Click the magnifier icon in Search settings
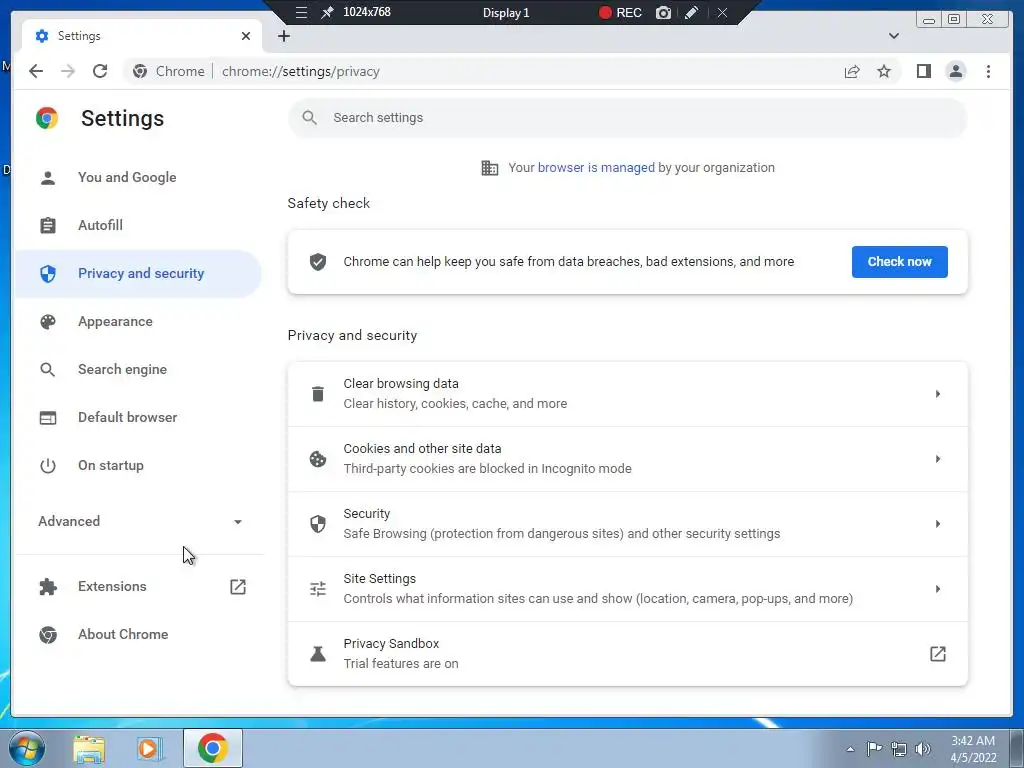Viewport: 1024px width, 768px height. tap(310, 118)
